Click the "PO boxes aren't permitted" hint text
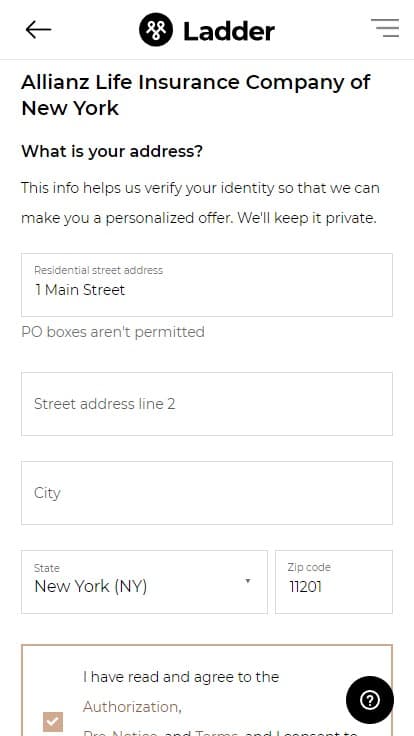Image resolution: width=414 pixels, height=736 pixels. tap(113, 332)
